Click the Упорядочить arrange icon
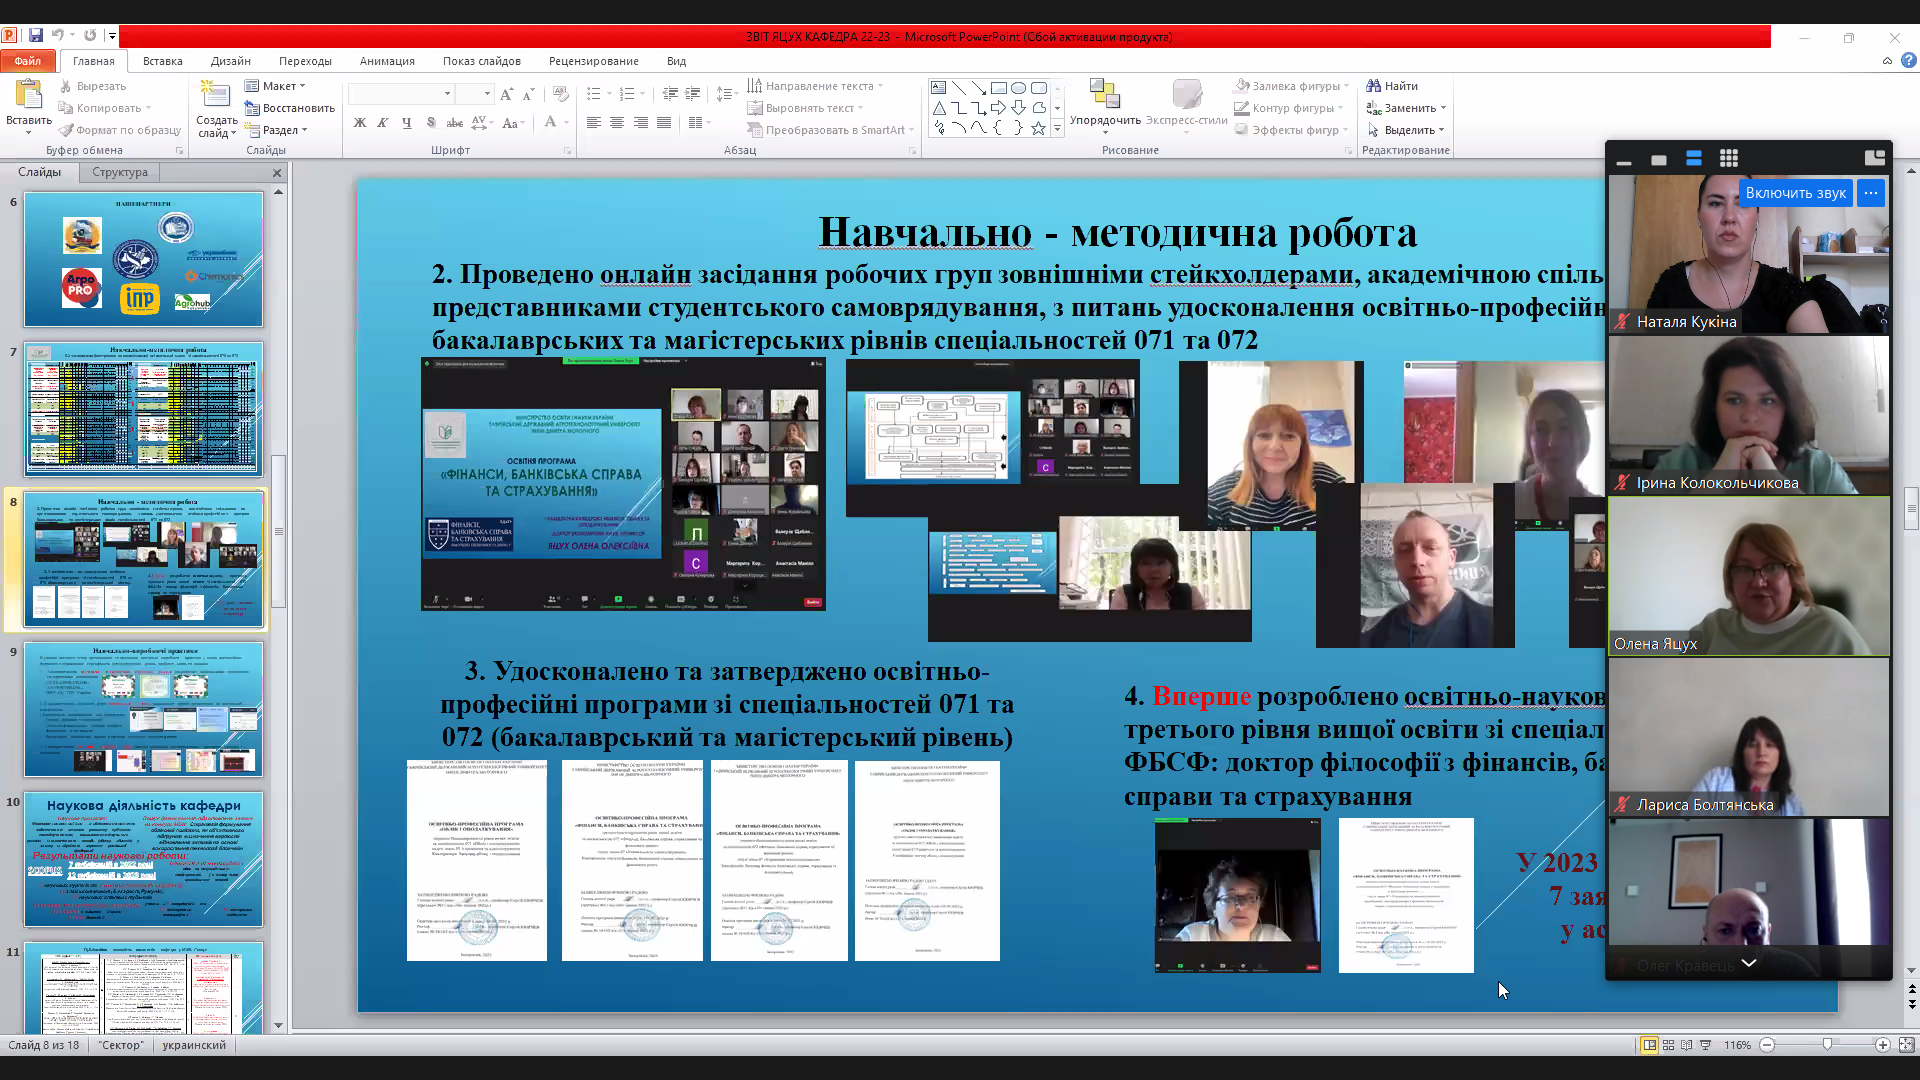The height and width of the screenshot is (1080, 1920). pos(1104,95)
